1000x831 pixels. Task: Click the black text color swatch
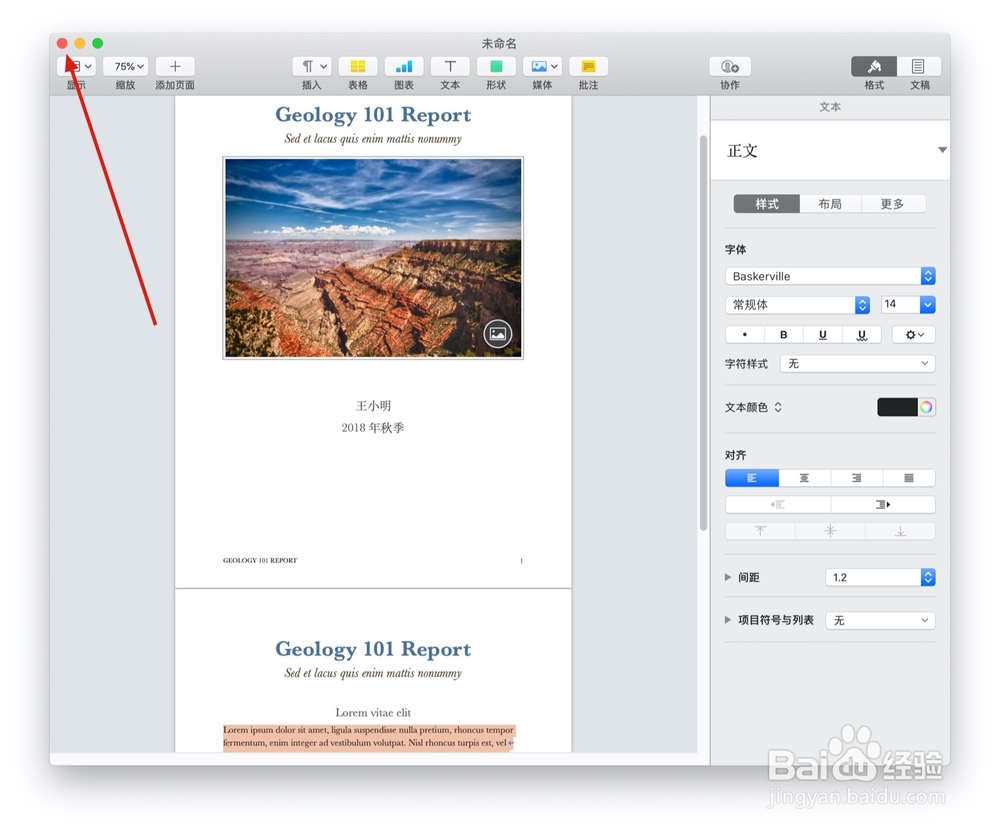pyautogui.click(x=897, y=407)
